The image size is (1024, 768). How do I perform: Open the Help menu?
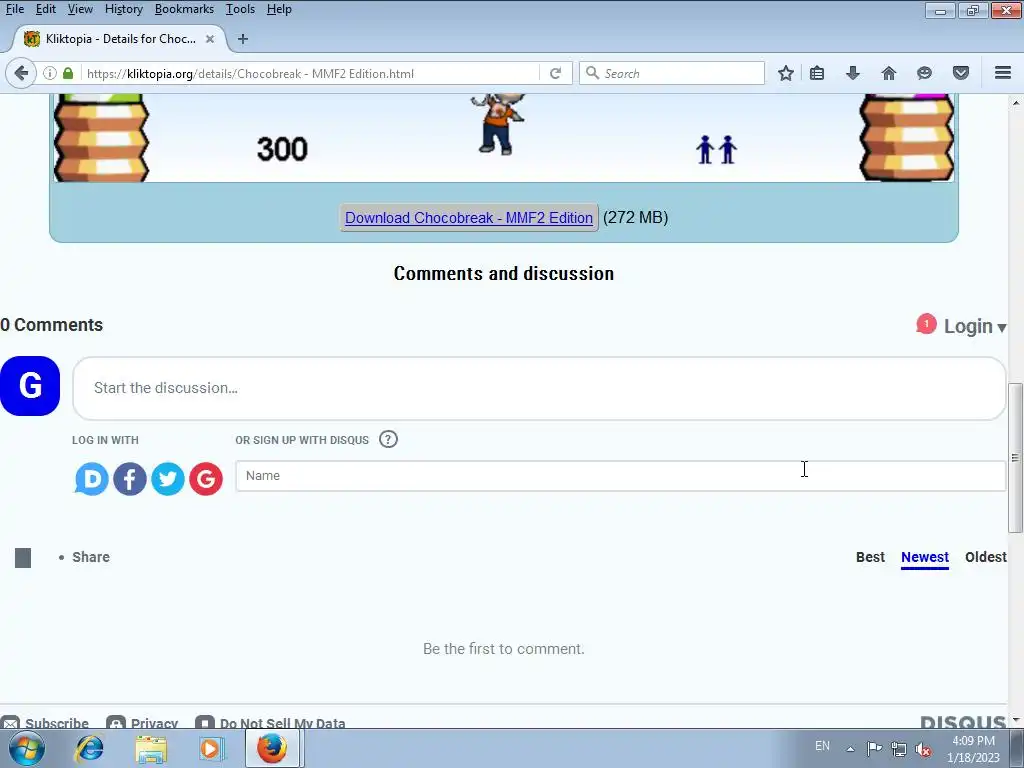279,9
